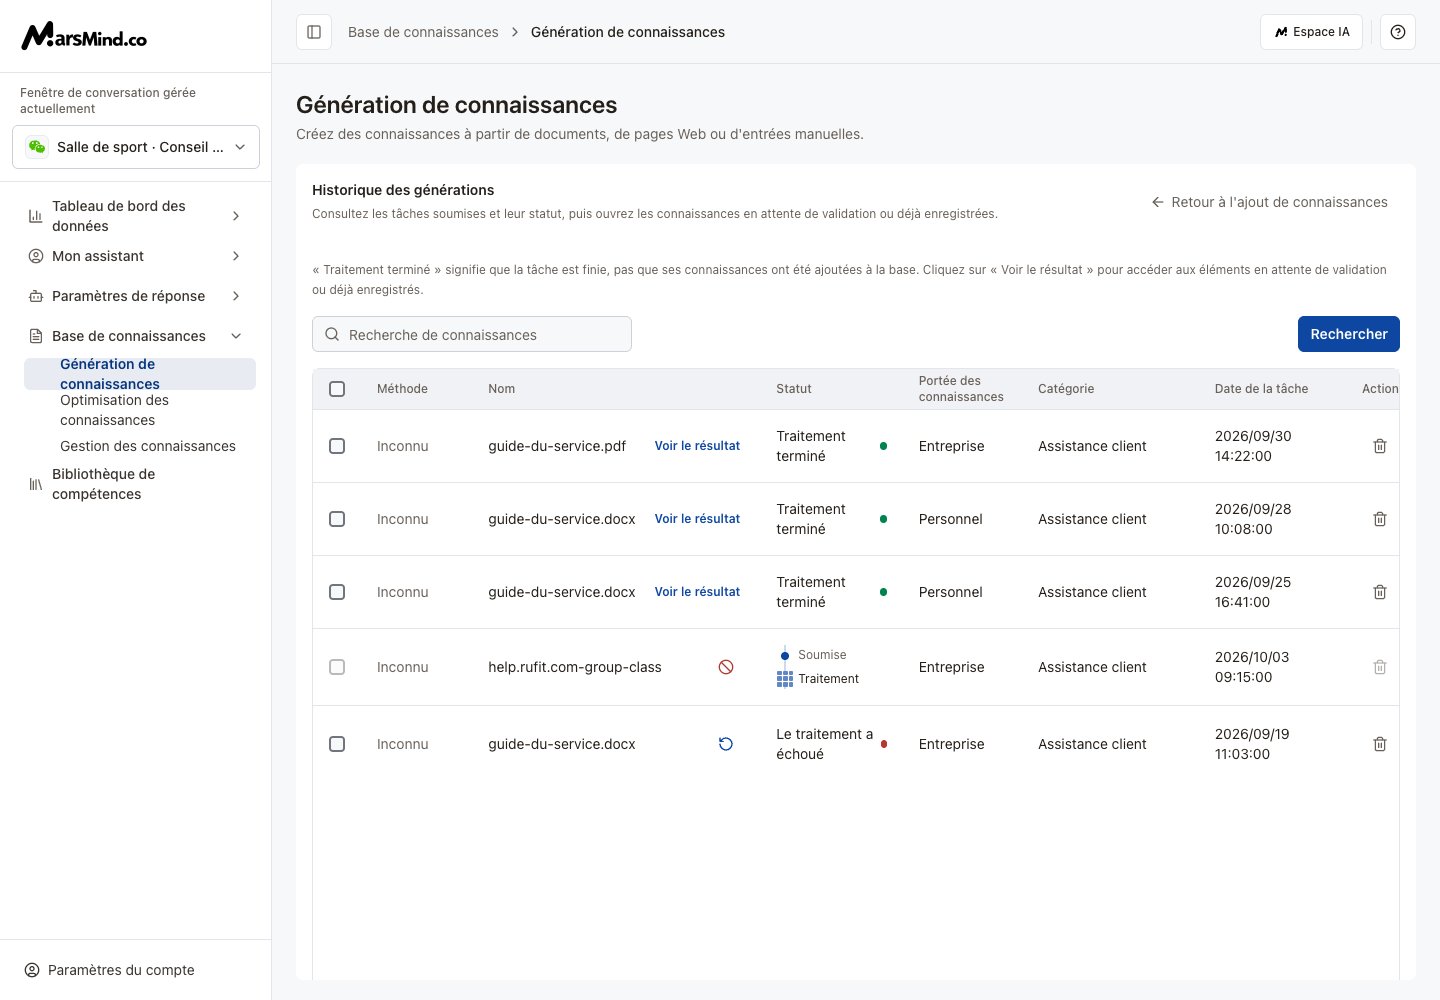Open the Salle de sport conversation dropdown
The width and height of the screenshot is (1440, 1000).
pos(136,147)
